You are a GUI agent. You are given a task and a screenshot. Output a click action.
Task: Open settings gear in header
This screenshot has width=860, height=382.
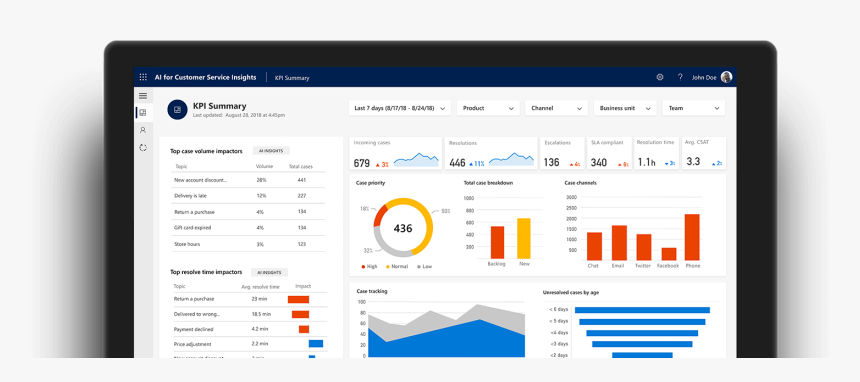[x=660, y=77]
